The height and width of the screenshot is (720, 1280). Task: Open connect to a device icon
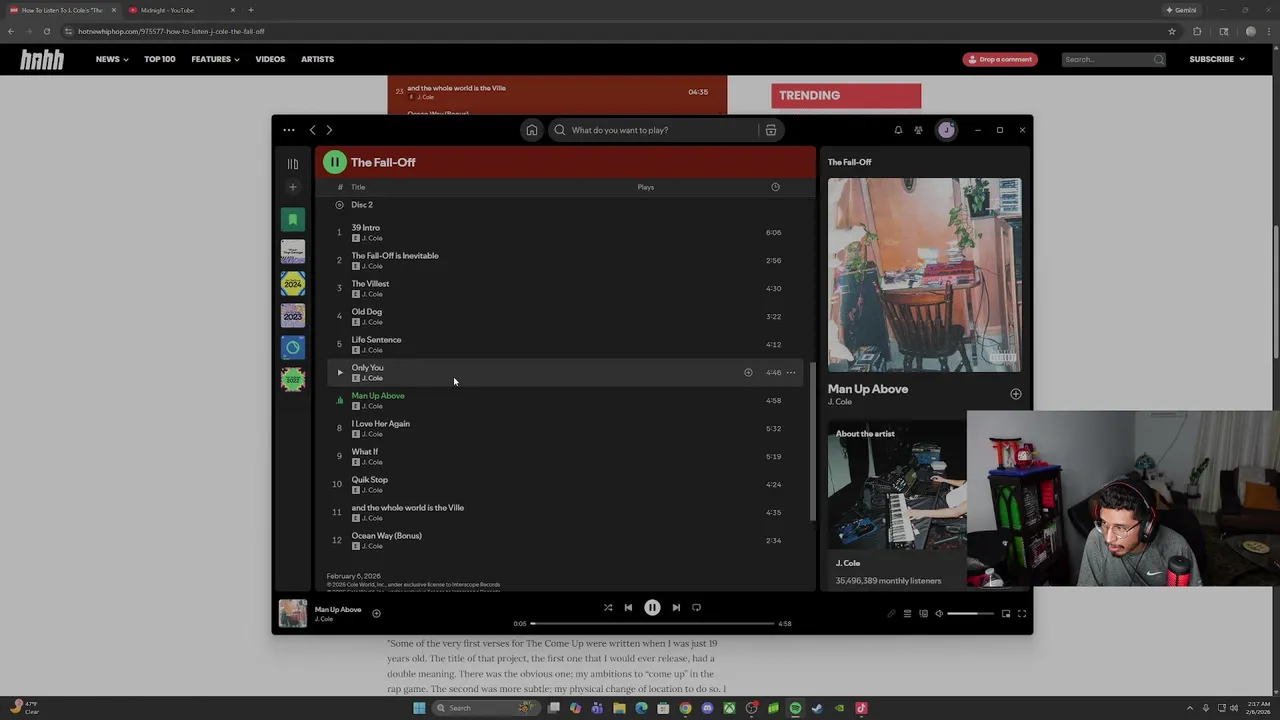(x=923, y=614)
